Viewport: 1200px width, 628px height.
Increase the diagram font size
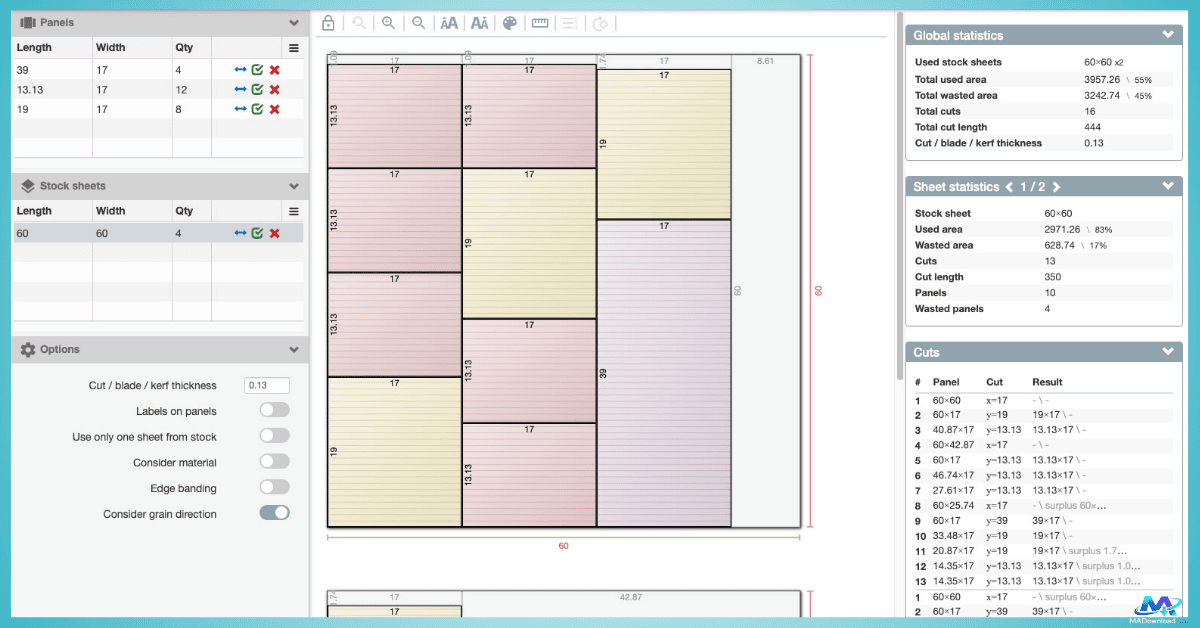coord(449,23)
